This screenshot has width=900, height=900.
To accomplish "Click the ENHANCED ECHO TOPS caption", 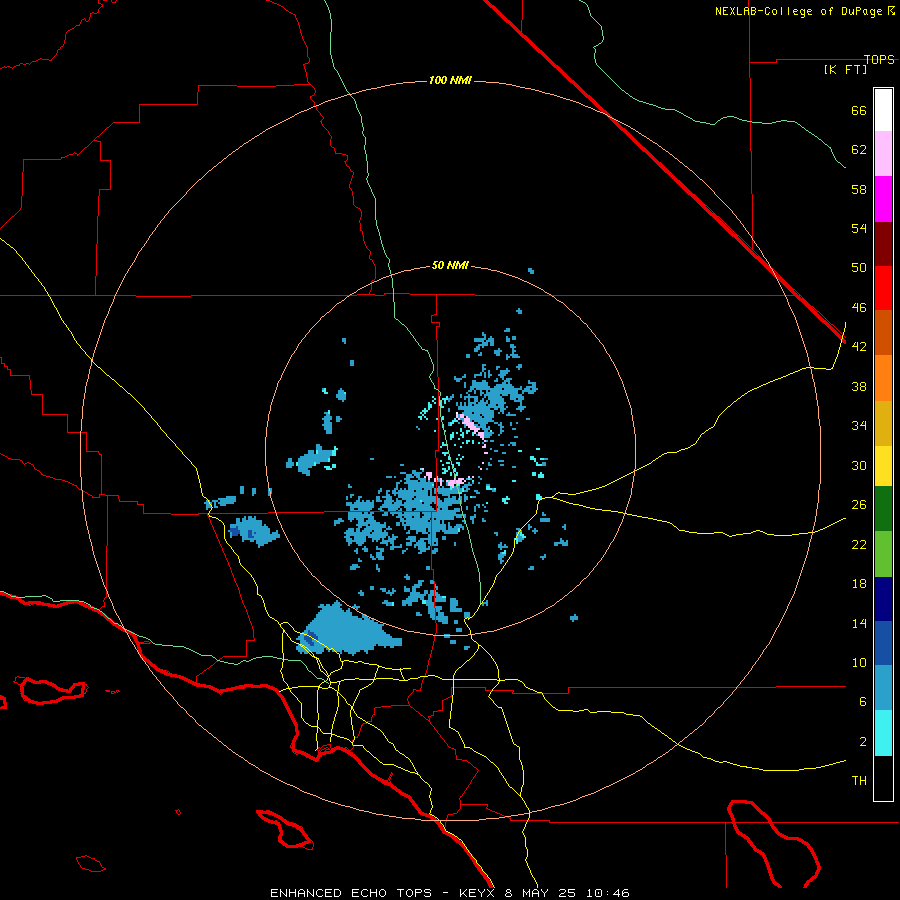I will tap(351, 893).
